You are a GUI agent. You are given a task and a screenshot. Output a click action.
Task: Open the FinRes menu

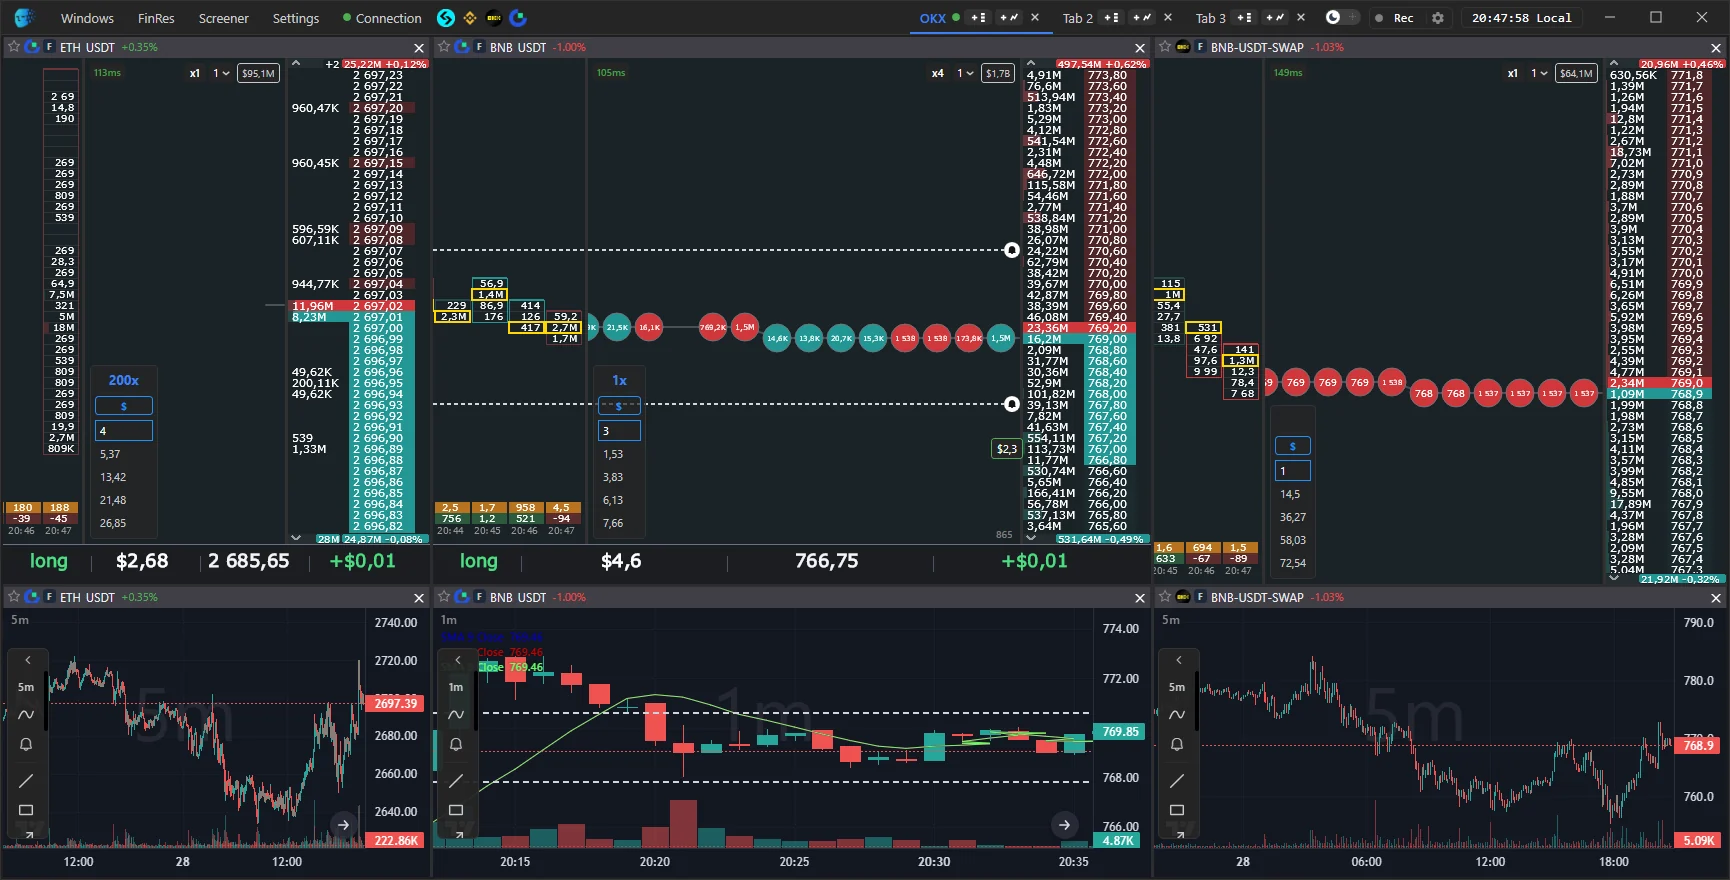(x=156, y=18)
